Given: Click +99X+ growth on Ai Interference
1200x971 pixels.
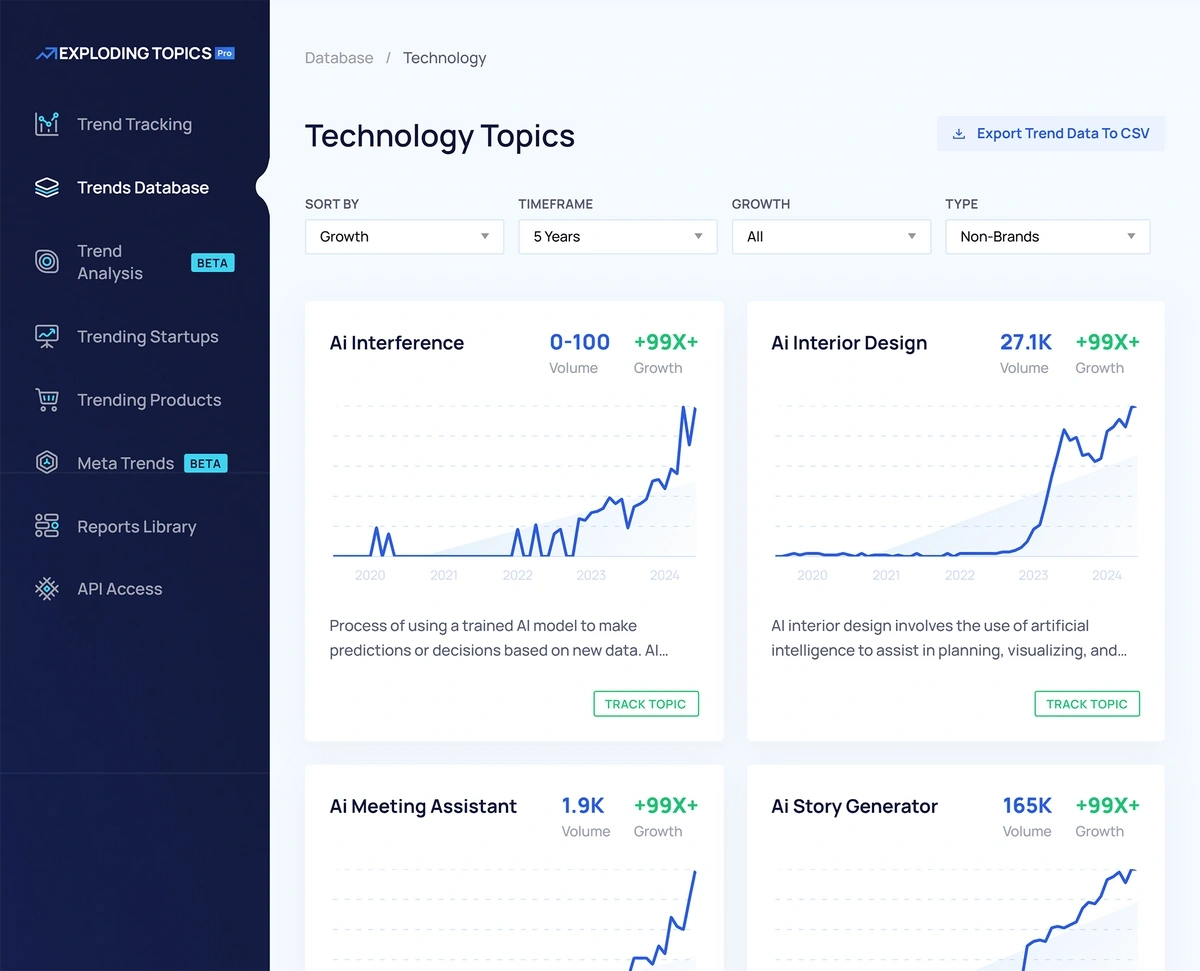Looking at the screenshot, I should 666,342.
